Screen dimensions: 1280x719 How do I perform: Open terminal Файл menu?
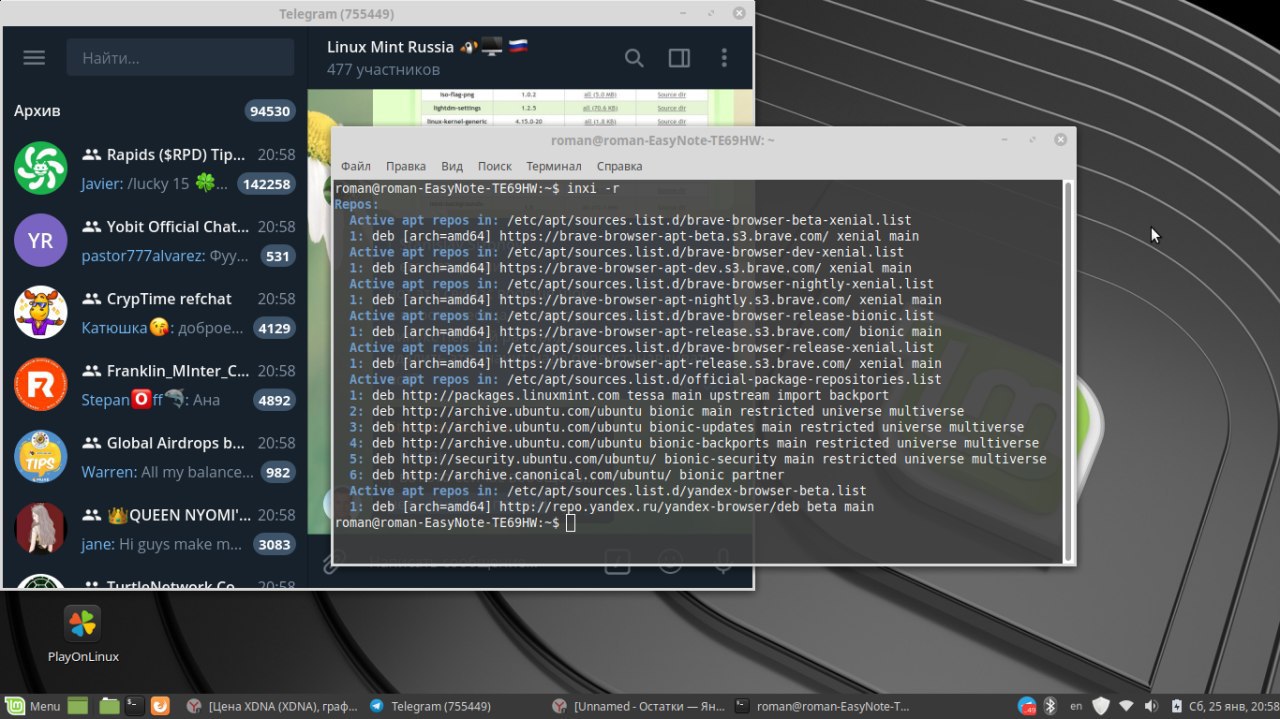tap(355, 166)
